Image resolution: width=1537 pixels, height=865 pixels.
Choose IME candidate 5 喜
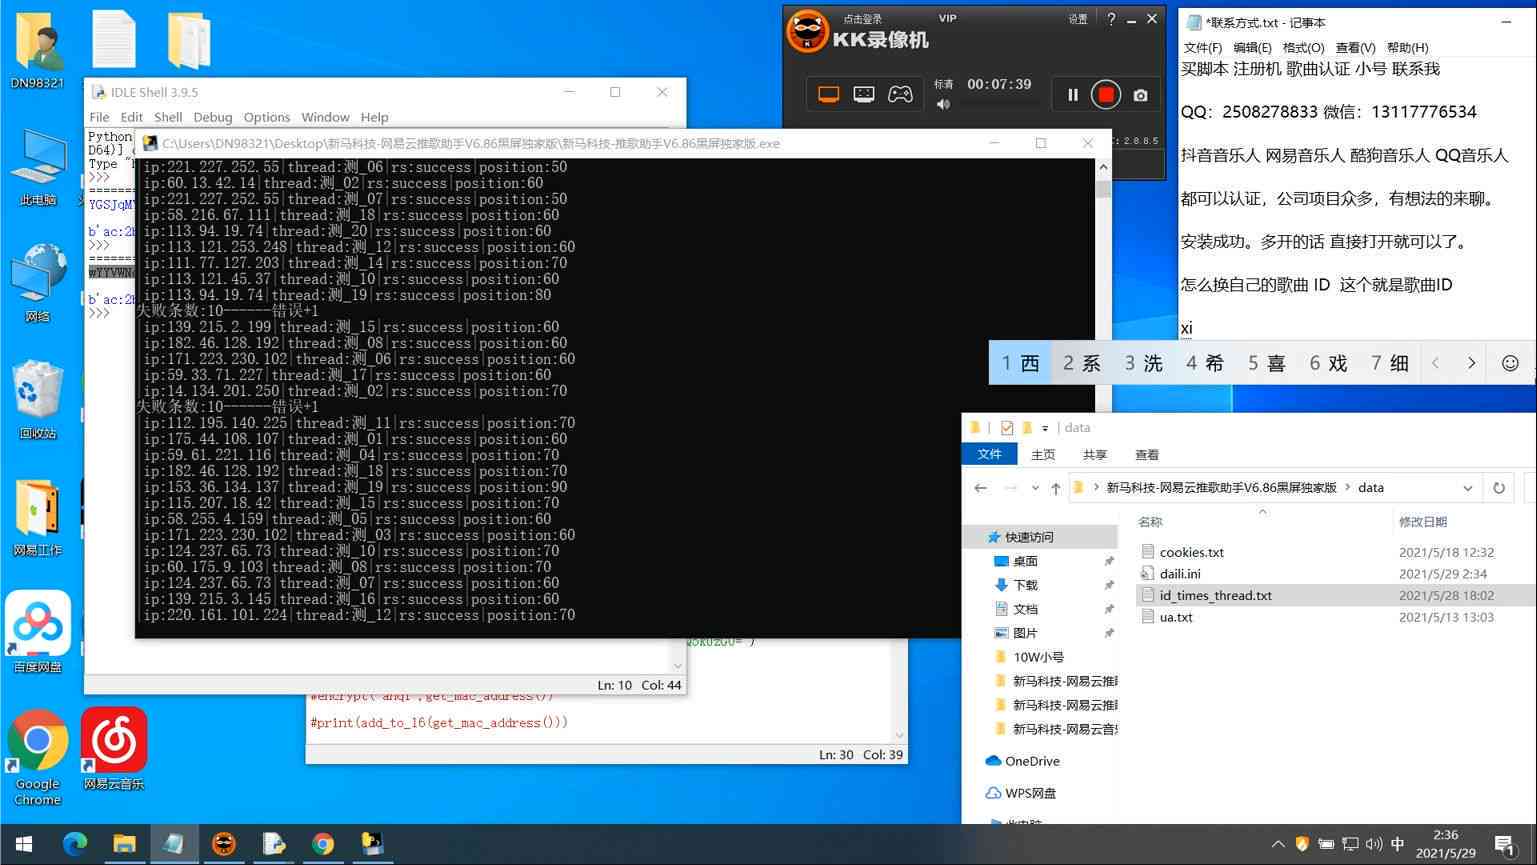tap(1266, 363)
